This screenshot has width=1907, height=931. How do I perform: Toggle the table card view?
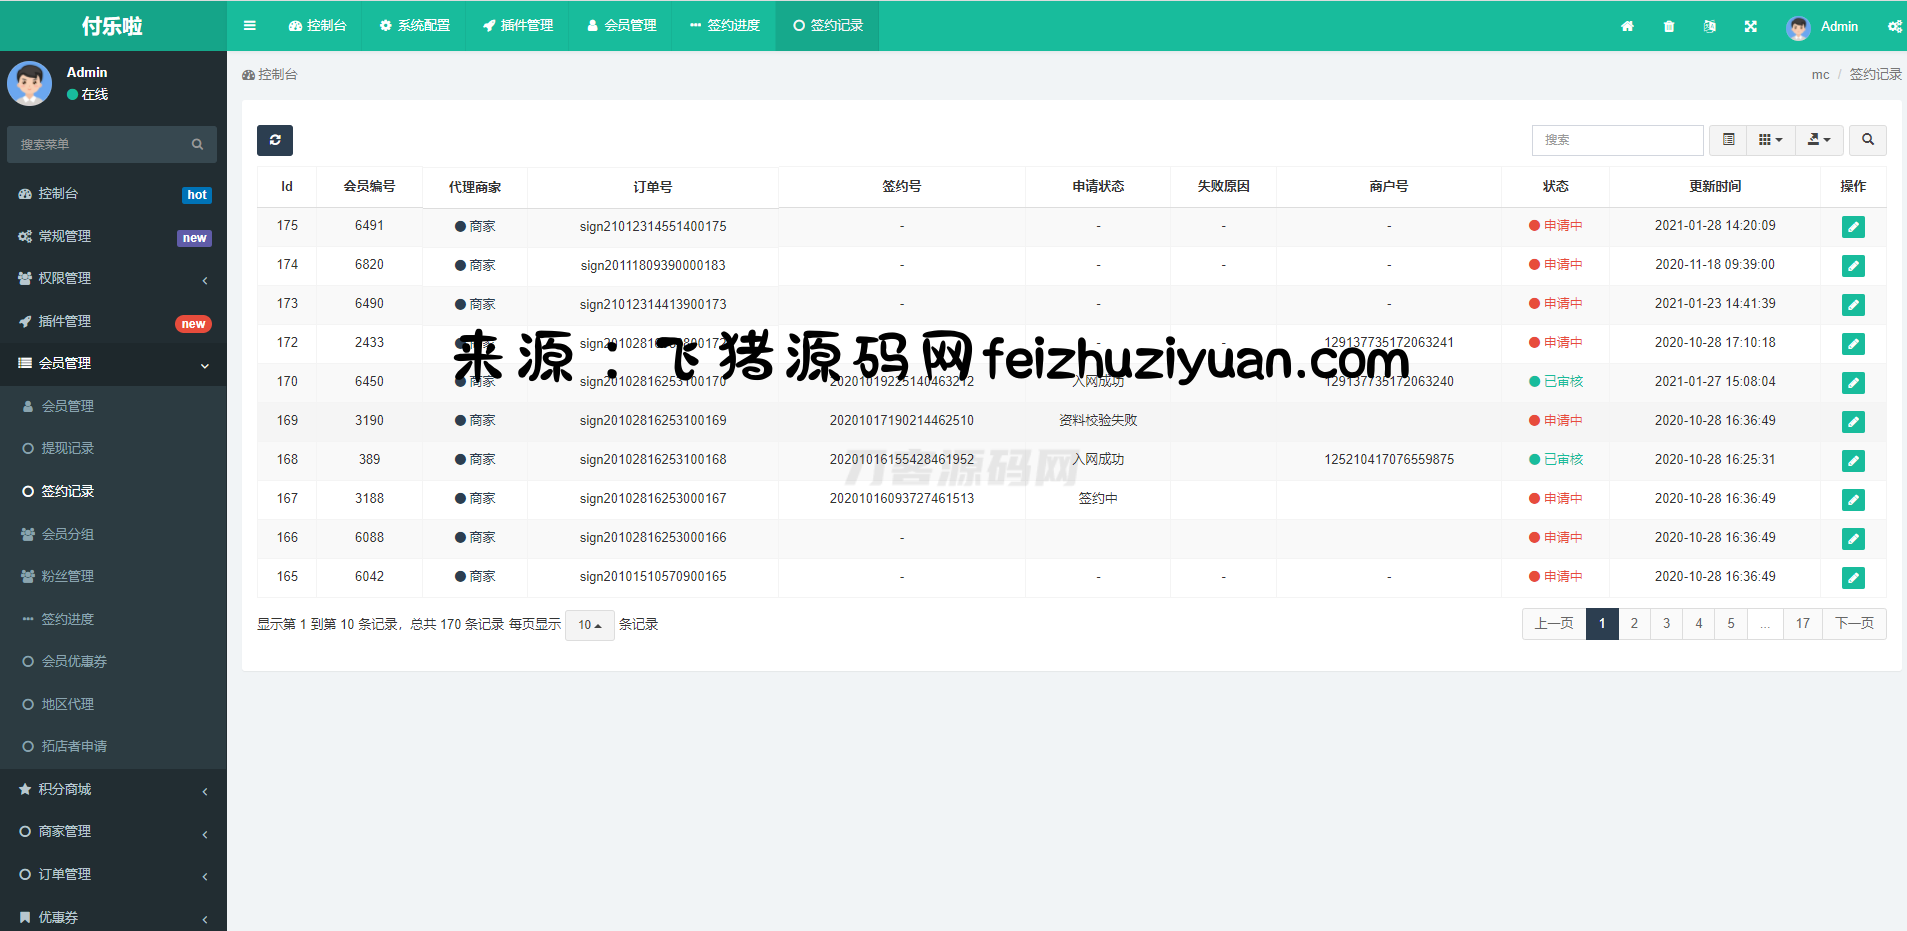coord(1728,140)
